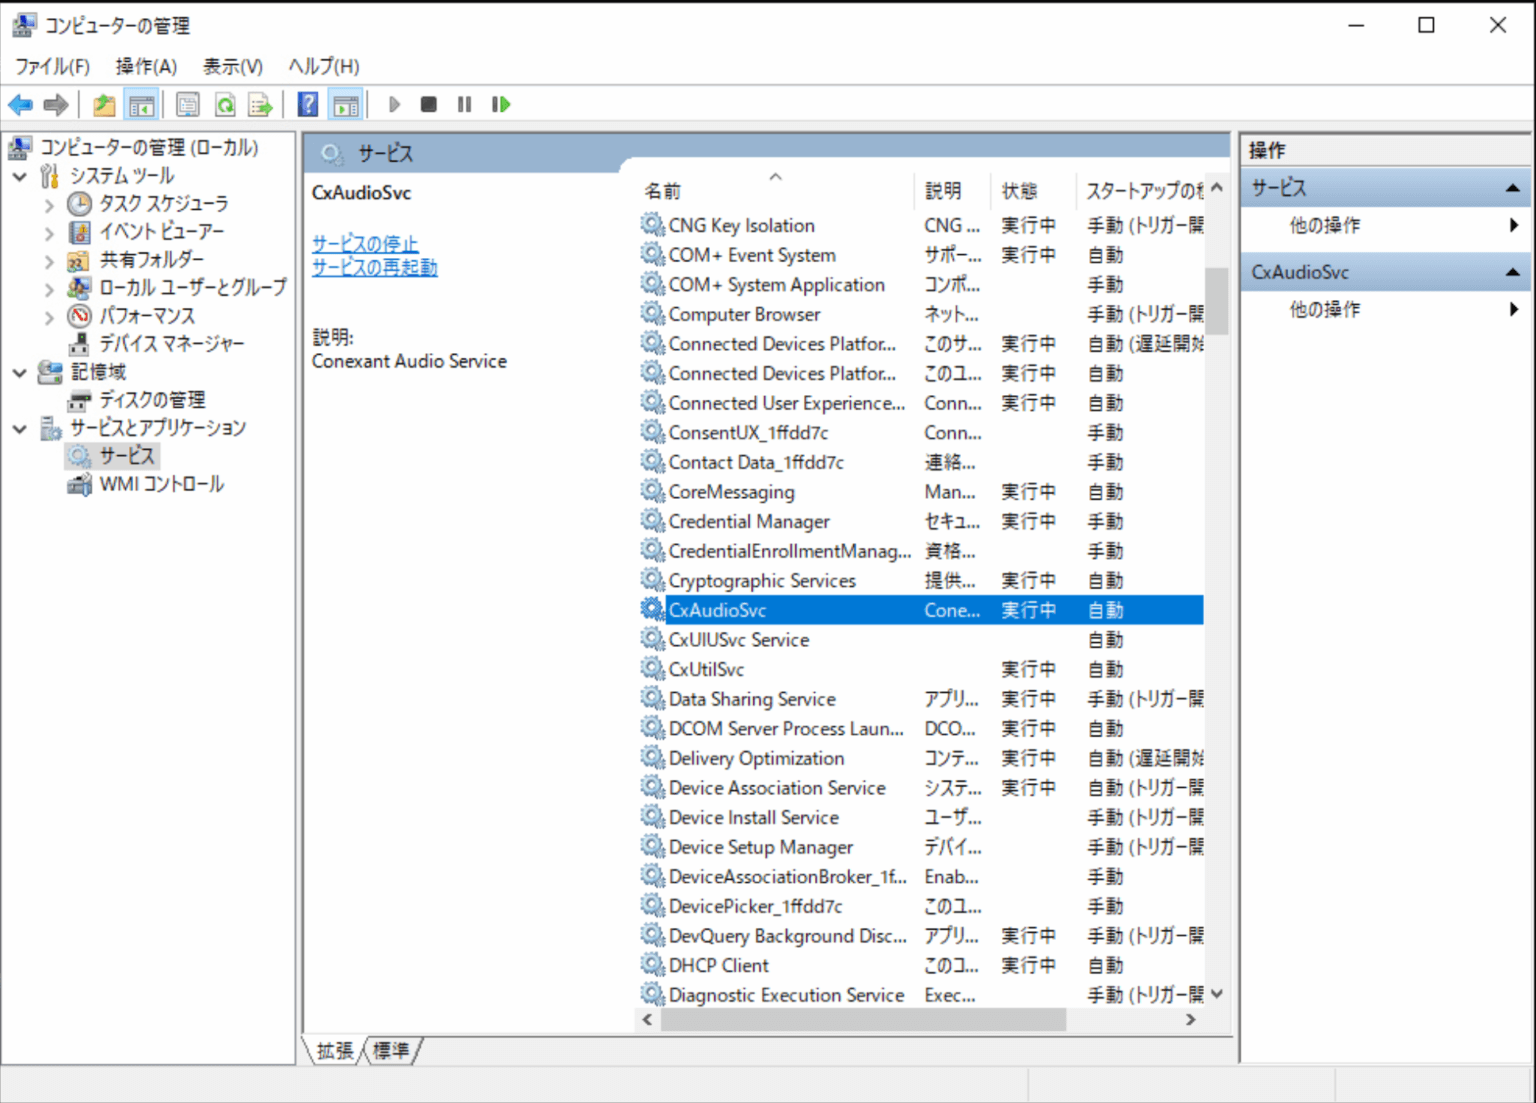Pause the service with the pause toolbar icon
This screenshot has height=1103, width=1536.
coord(464,104)
